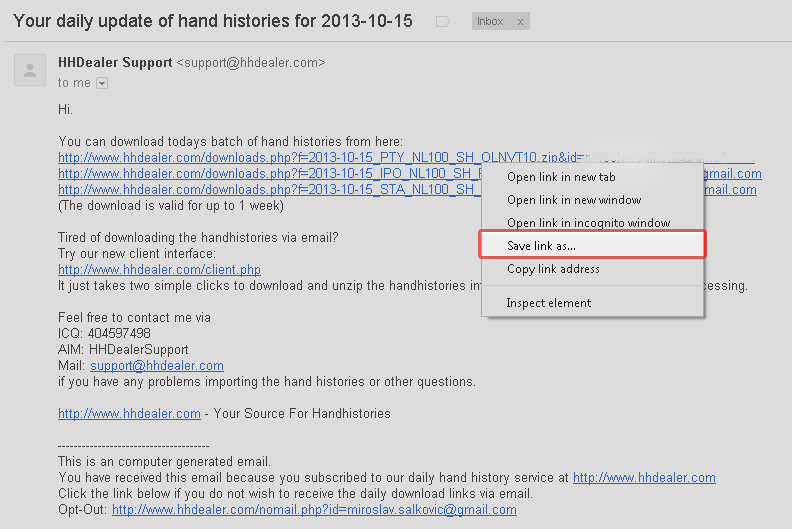The height and width of the screenshot is (529, 792).
Task: Click the support@hhdealer.com mail link
Action: (157, 366)
